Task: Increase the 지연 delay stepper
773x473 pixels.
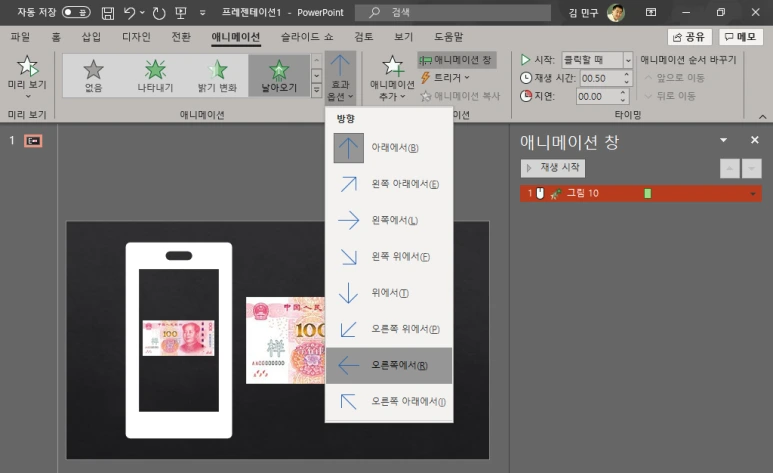Action: (623, 92)
